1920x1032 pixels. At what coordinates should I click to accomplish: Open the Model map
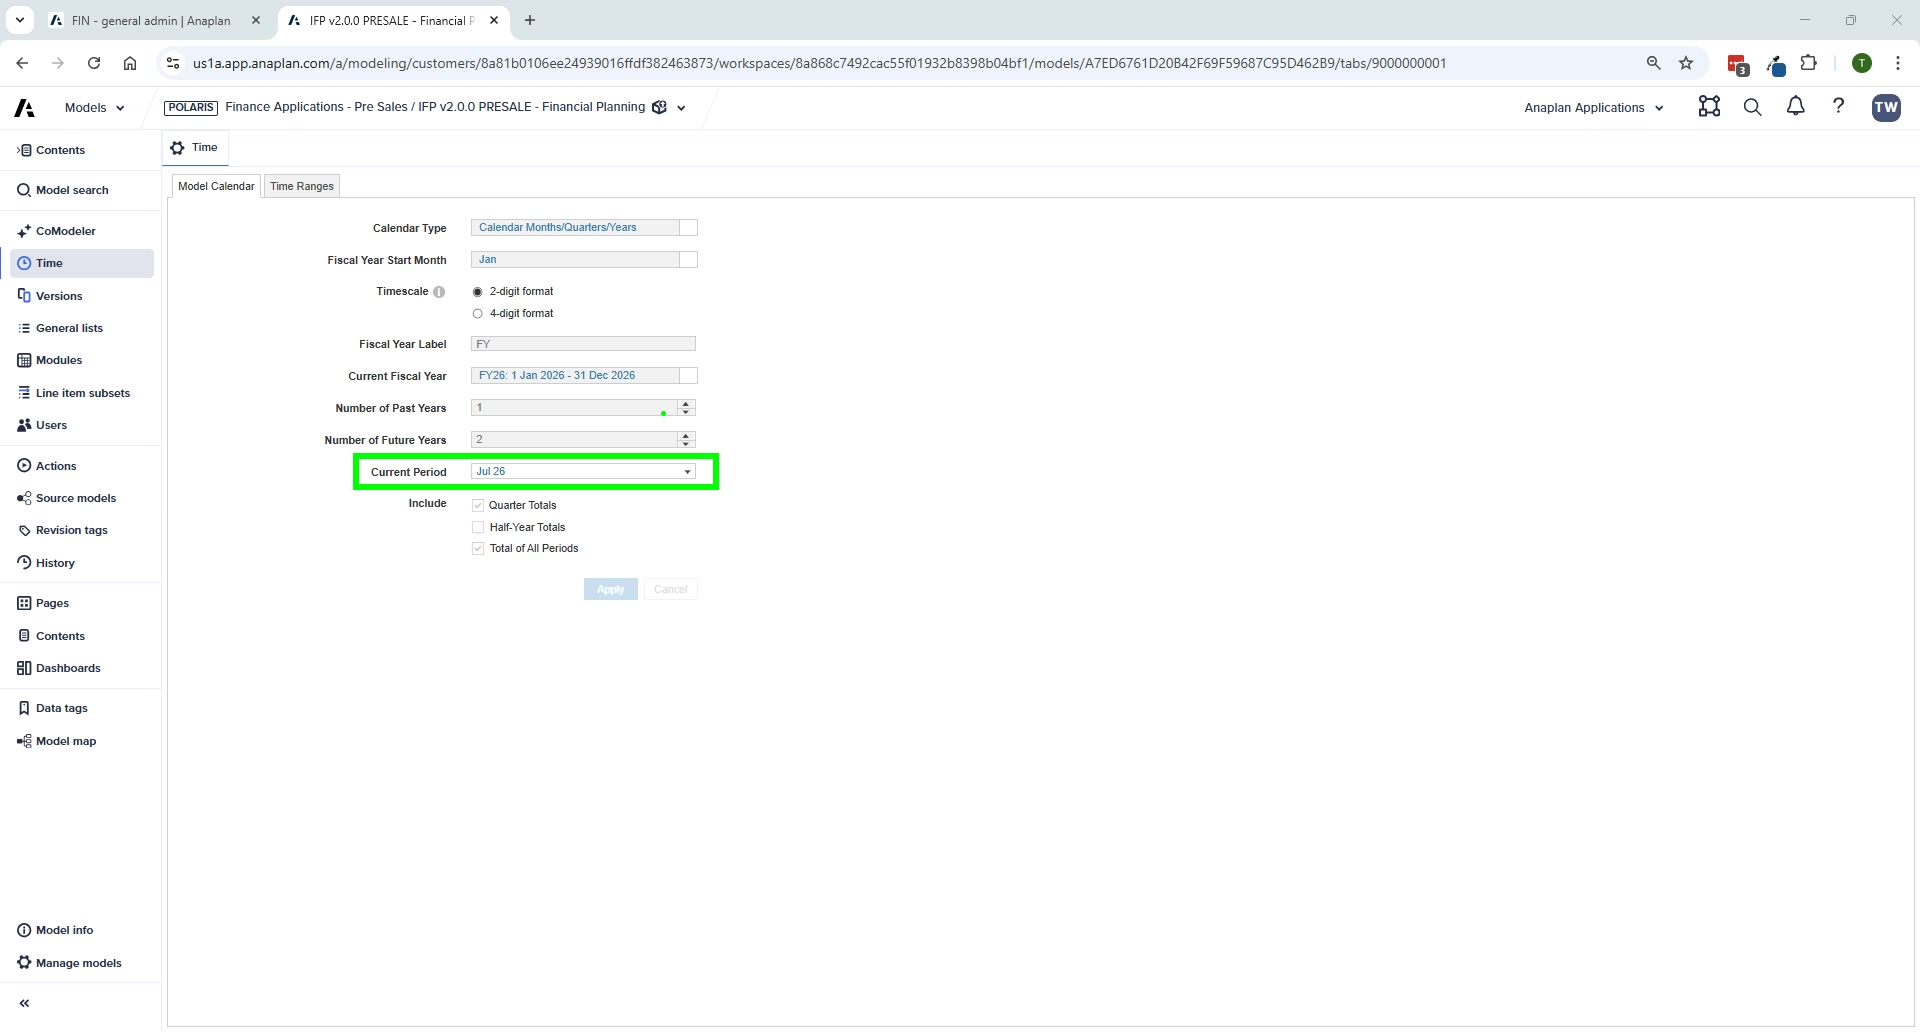coord(66,740)
